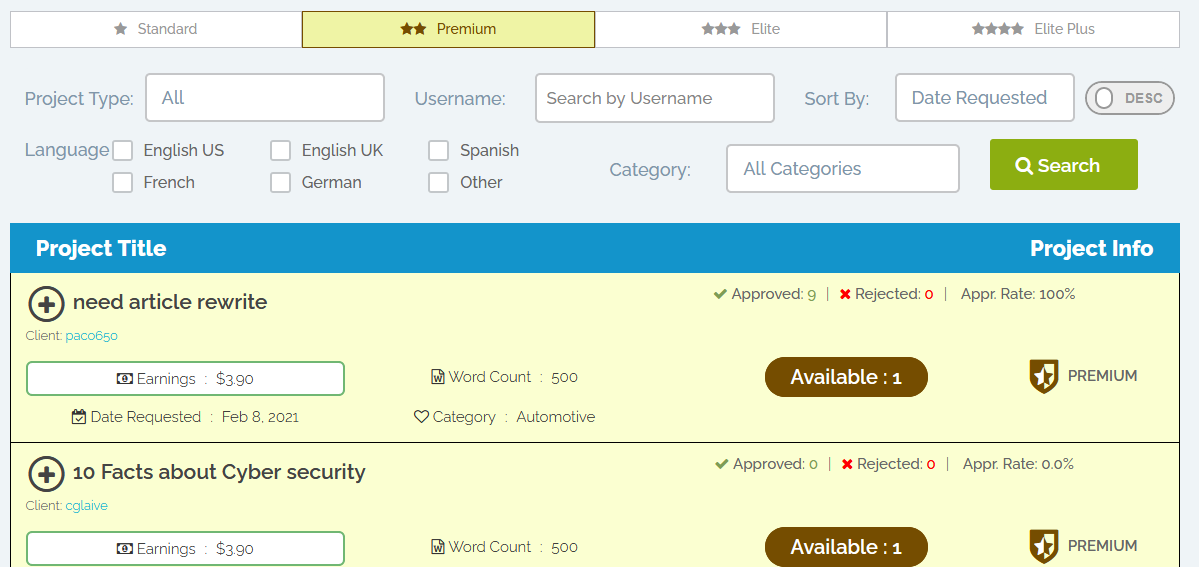Click the Premium shield icon for paco650's project

[1044, 376]
